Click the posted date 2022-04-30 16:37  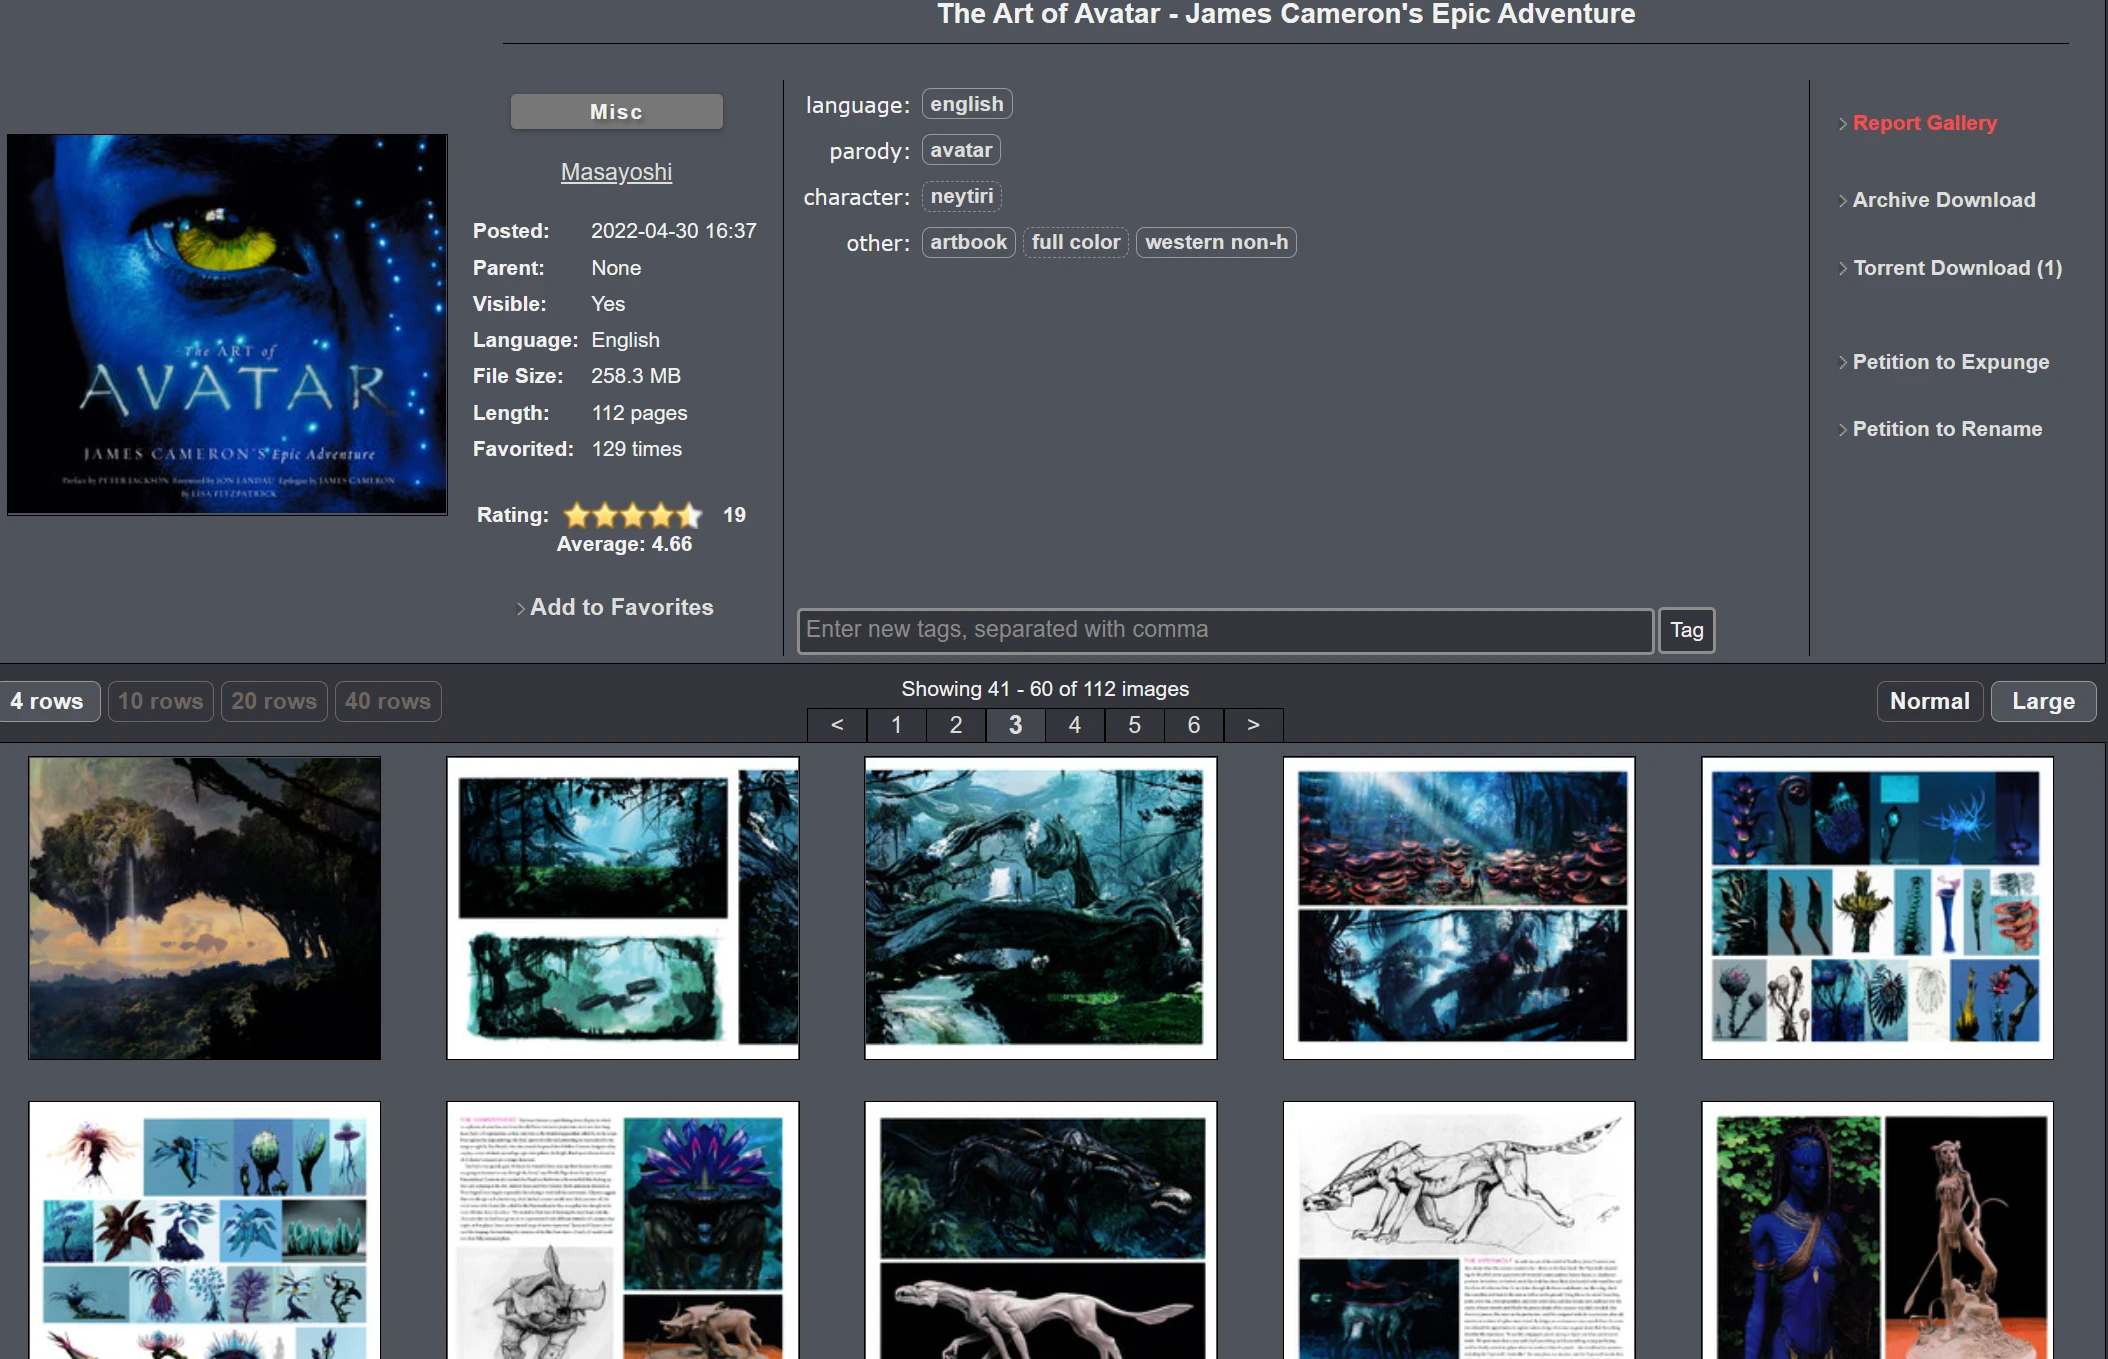click(673, 231)
